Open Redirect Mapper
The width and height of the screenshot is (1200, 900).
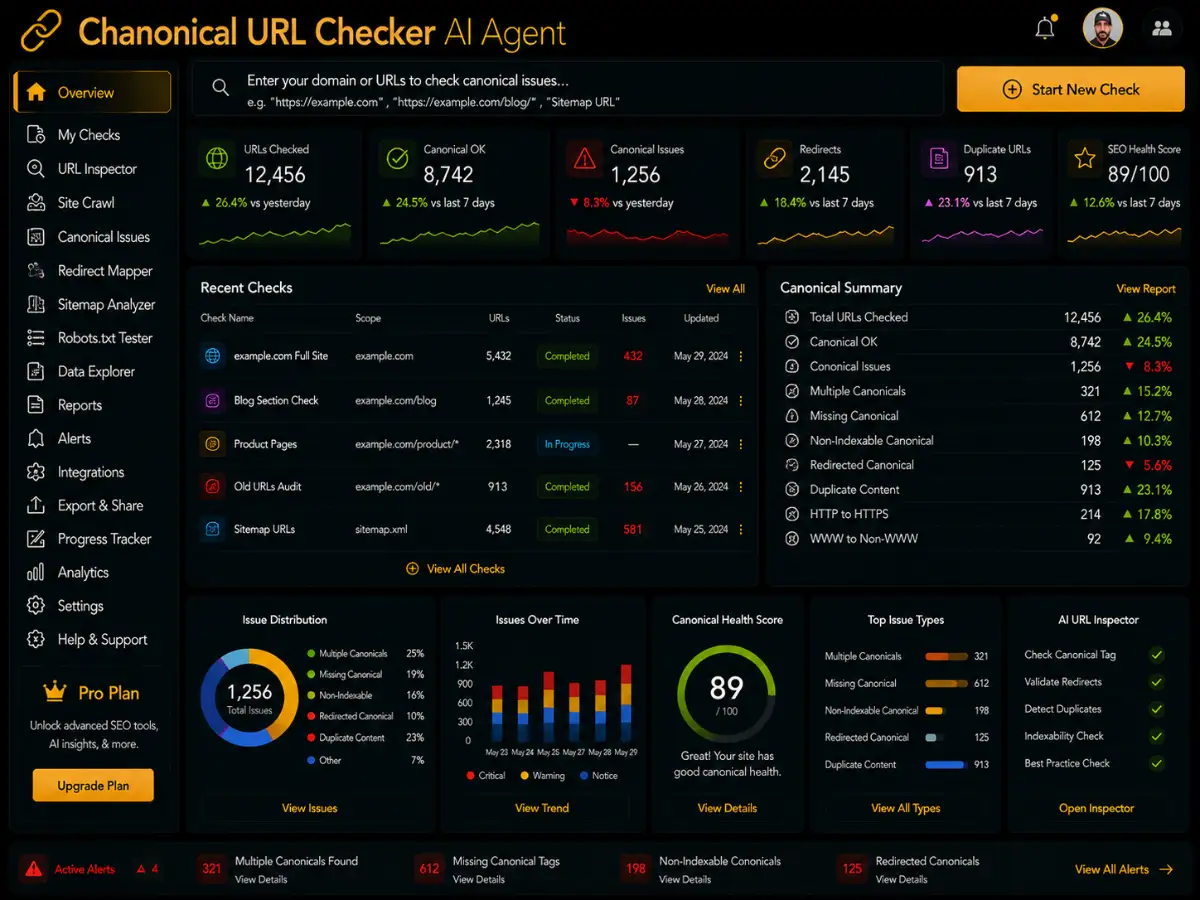[105, 271]
